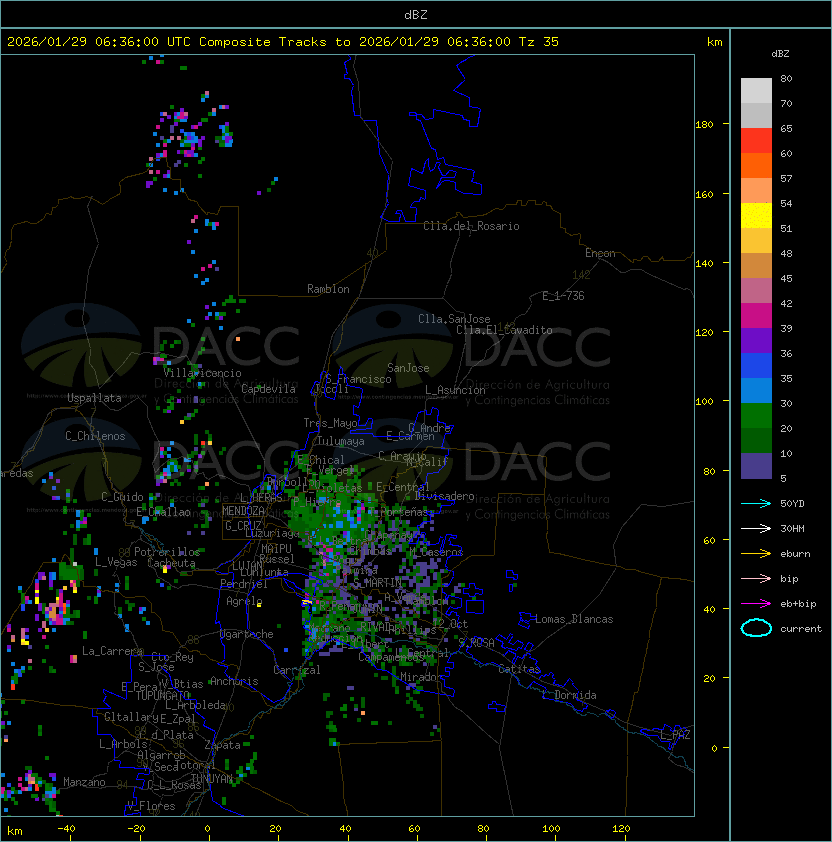Click the cyan ellipse for current

click(756, 628)
